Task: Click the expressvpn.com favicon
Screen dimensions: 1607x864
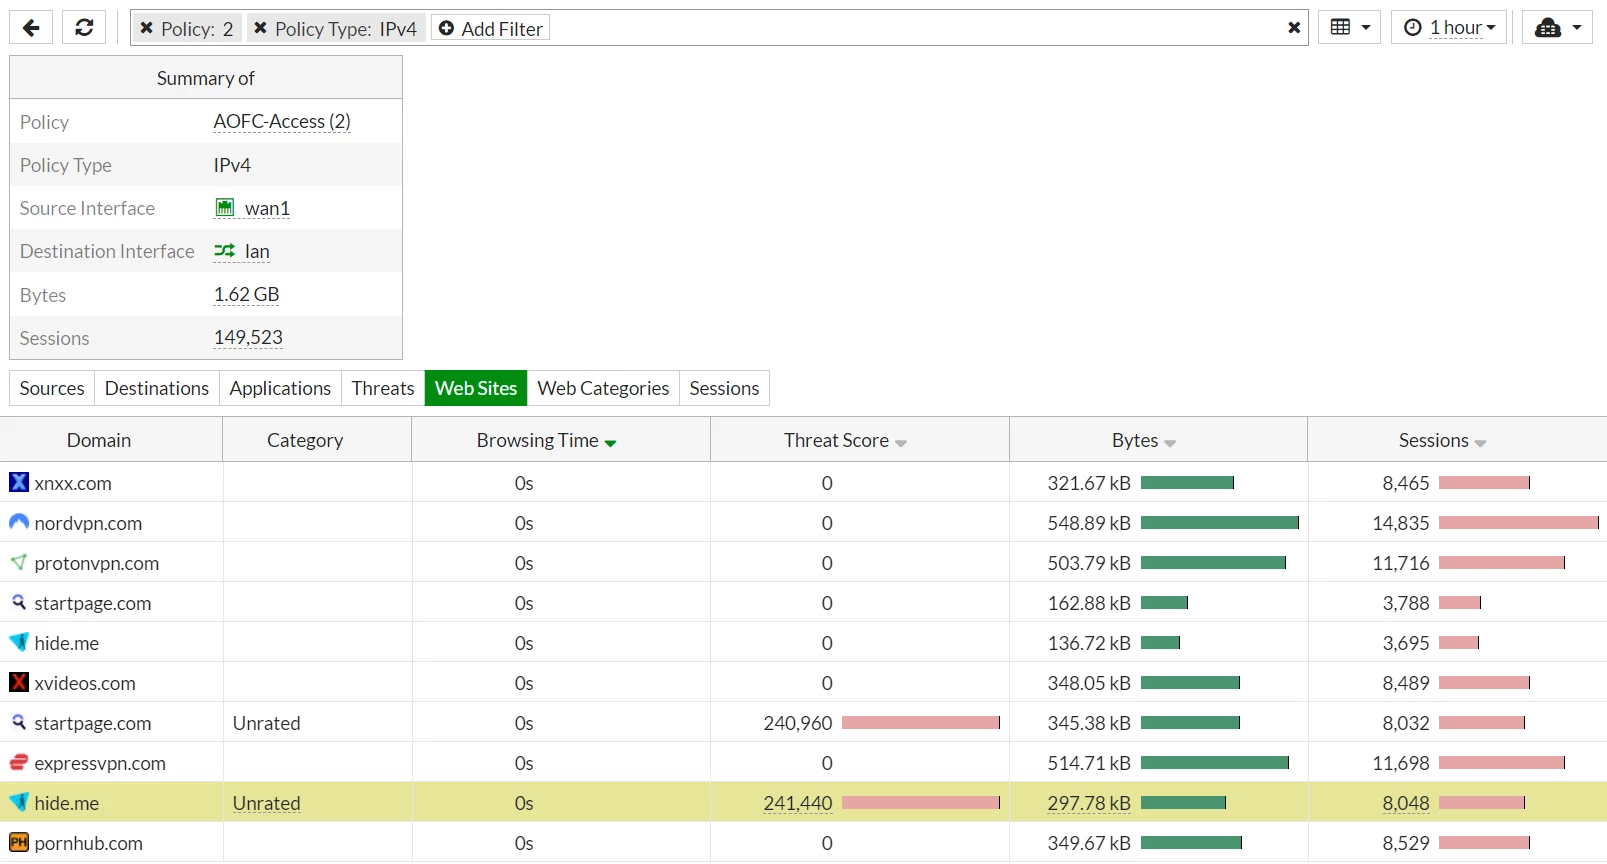Action: [19, 762]
